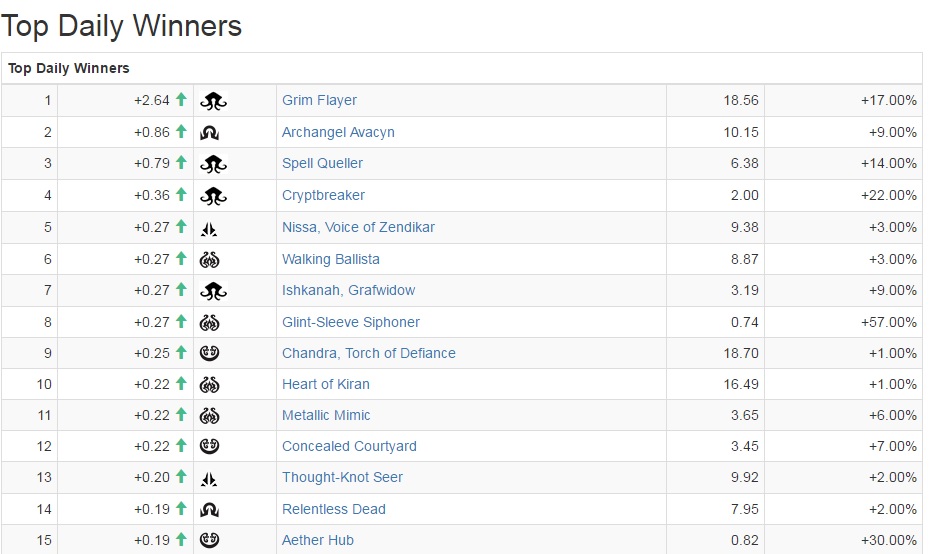Open the Concealed Courtyard link
The width and height of the screenshot is (932, 554).
tap(349, 446)
